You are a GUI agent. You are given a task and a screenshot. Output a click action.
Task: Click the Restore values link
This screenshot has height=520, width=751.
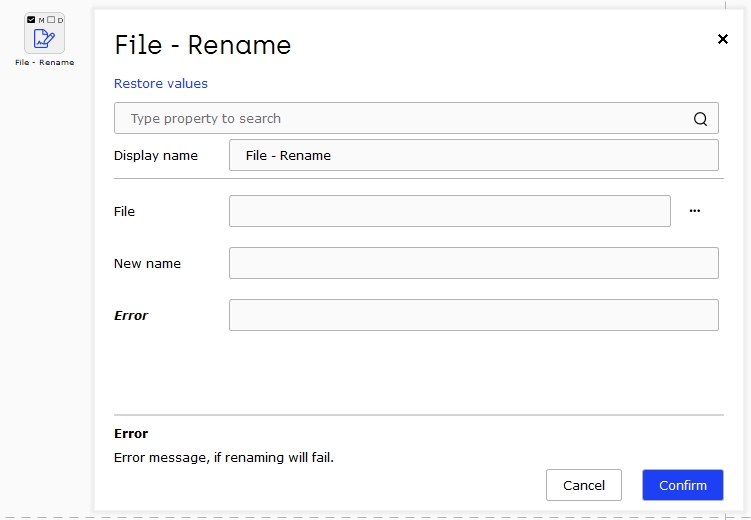pos(160,83)
